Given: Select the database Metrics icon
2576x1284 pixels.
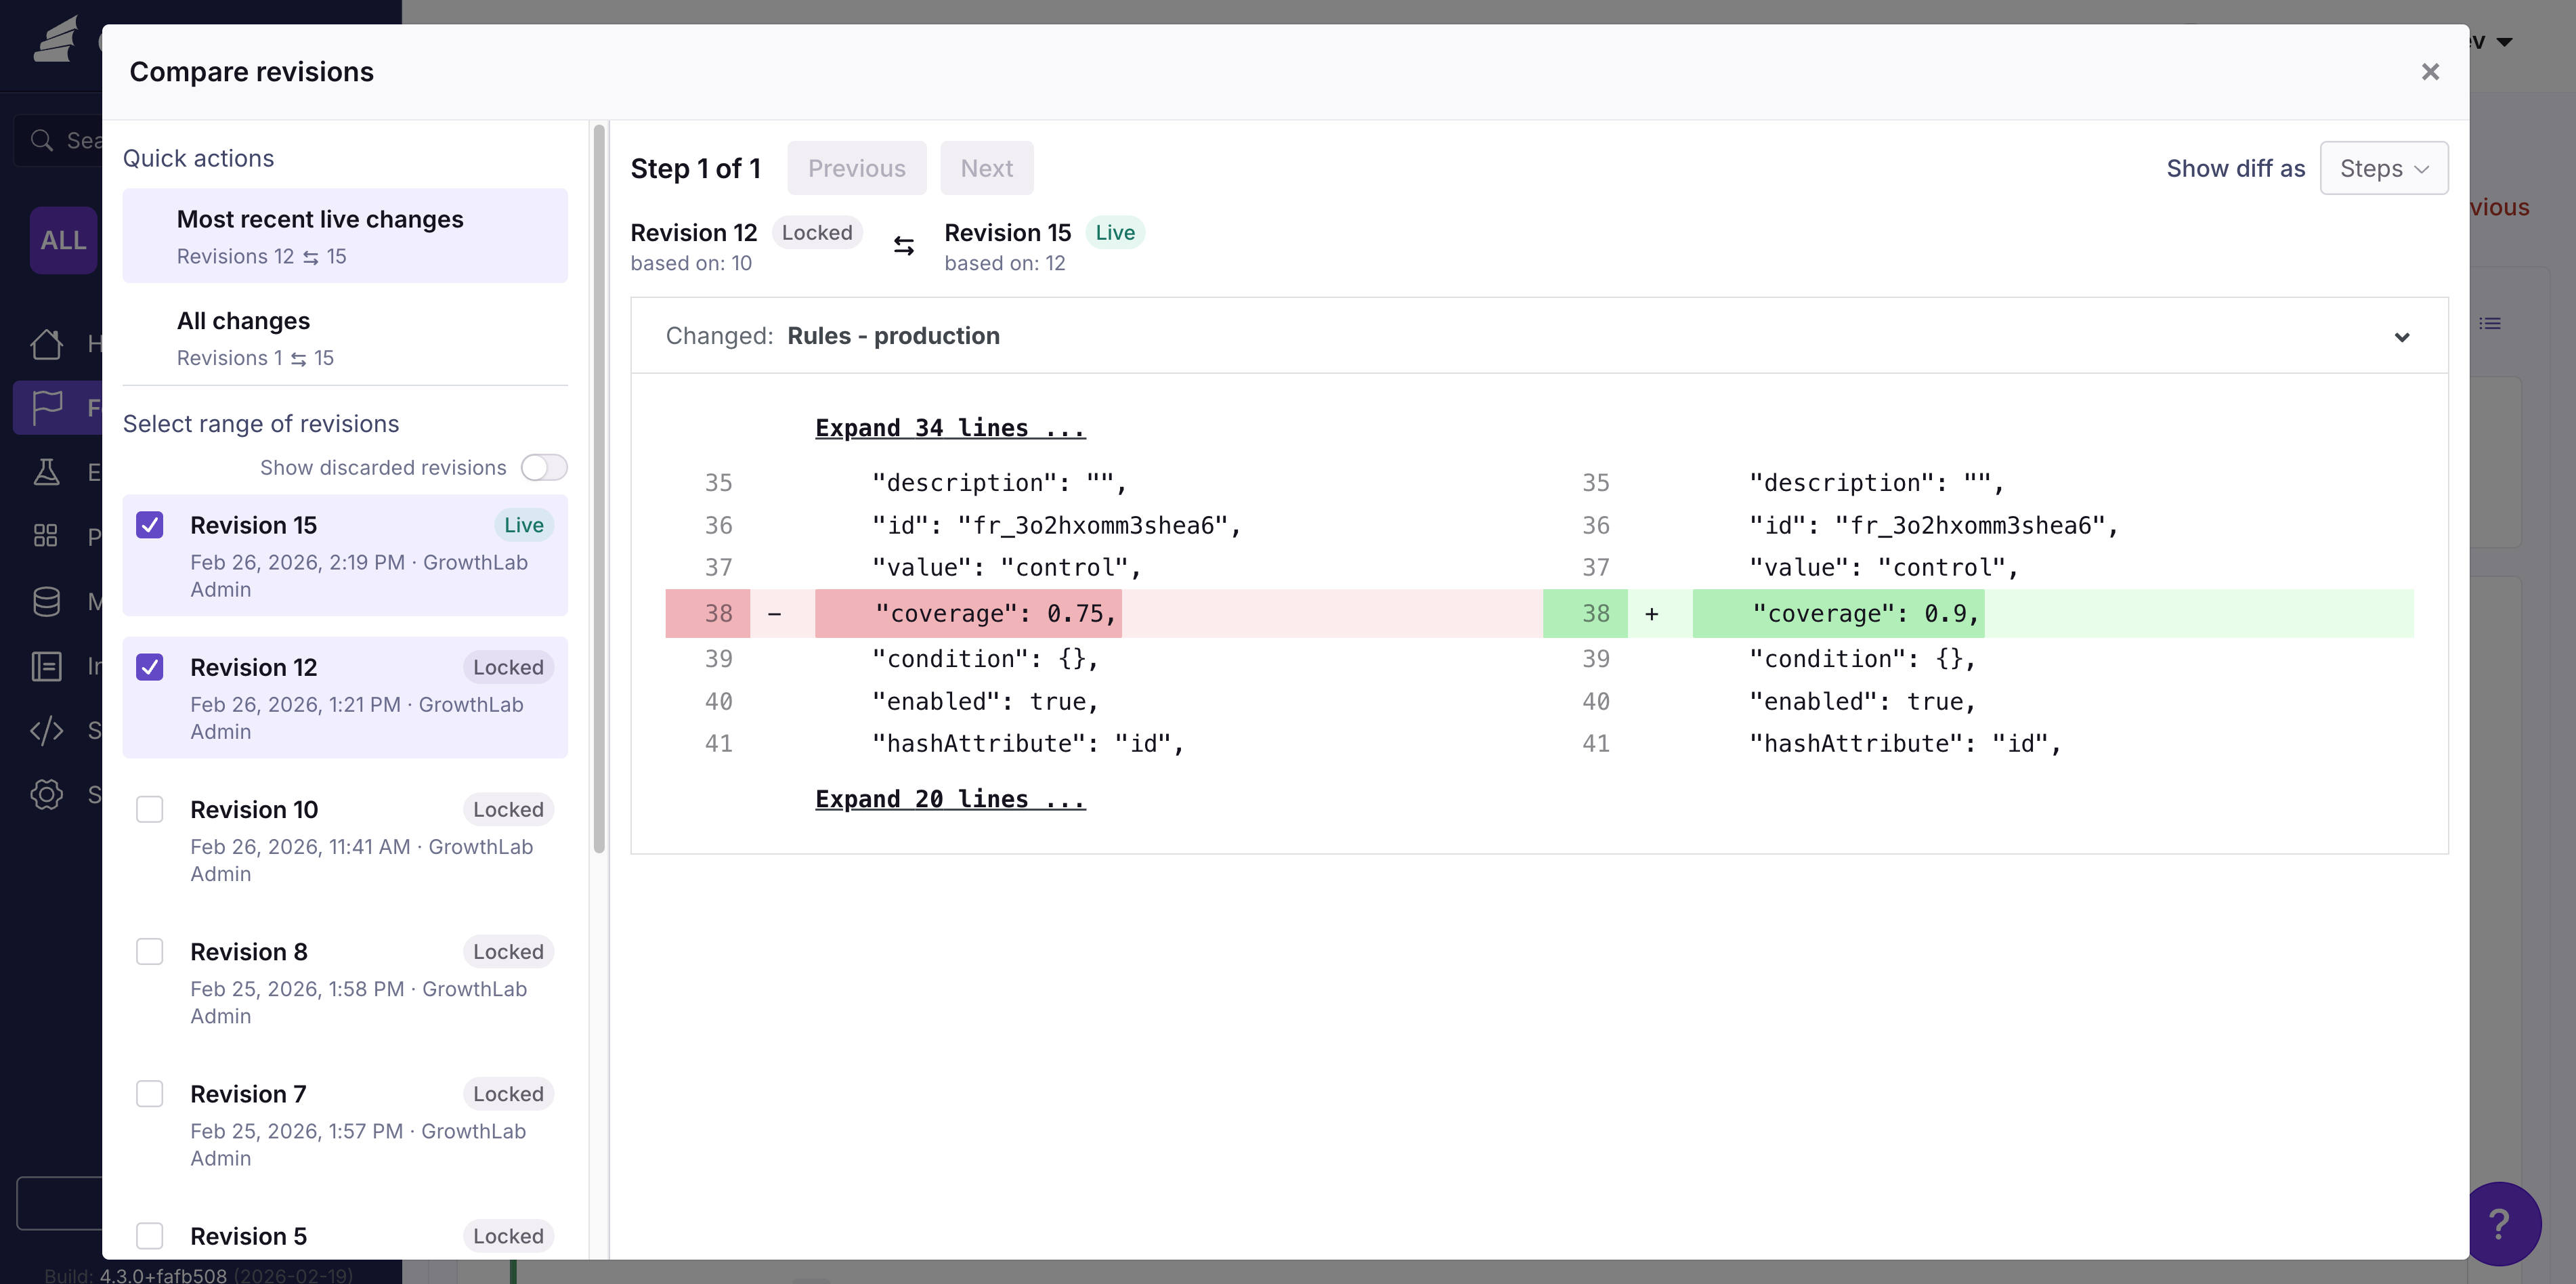Looking at the screenshot, I should (x=46, y=600).
